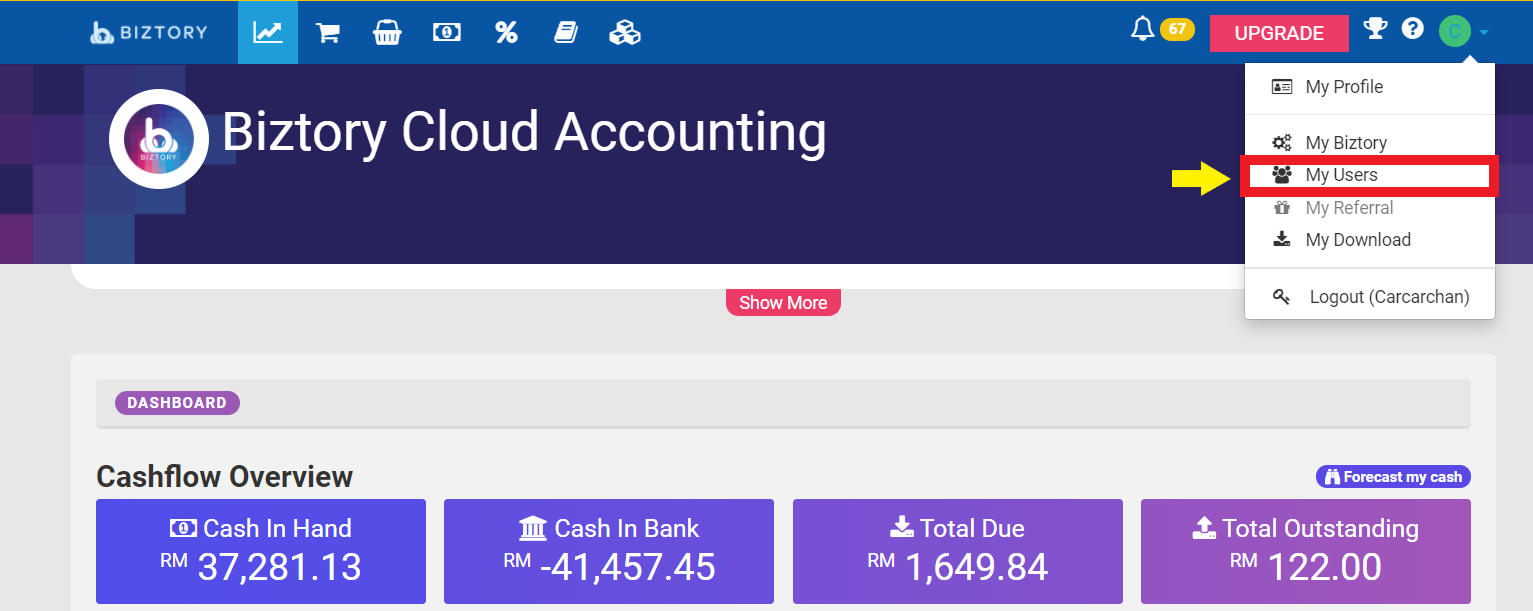Open the dashboard chart icon in navbar
The height and width of the screenshot is (611, 1533).
[x=268, y=33]
